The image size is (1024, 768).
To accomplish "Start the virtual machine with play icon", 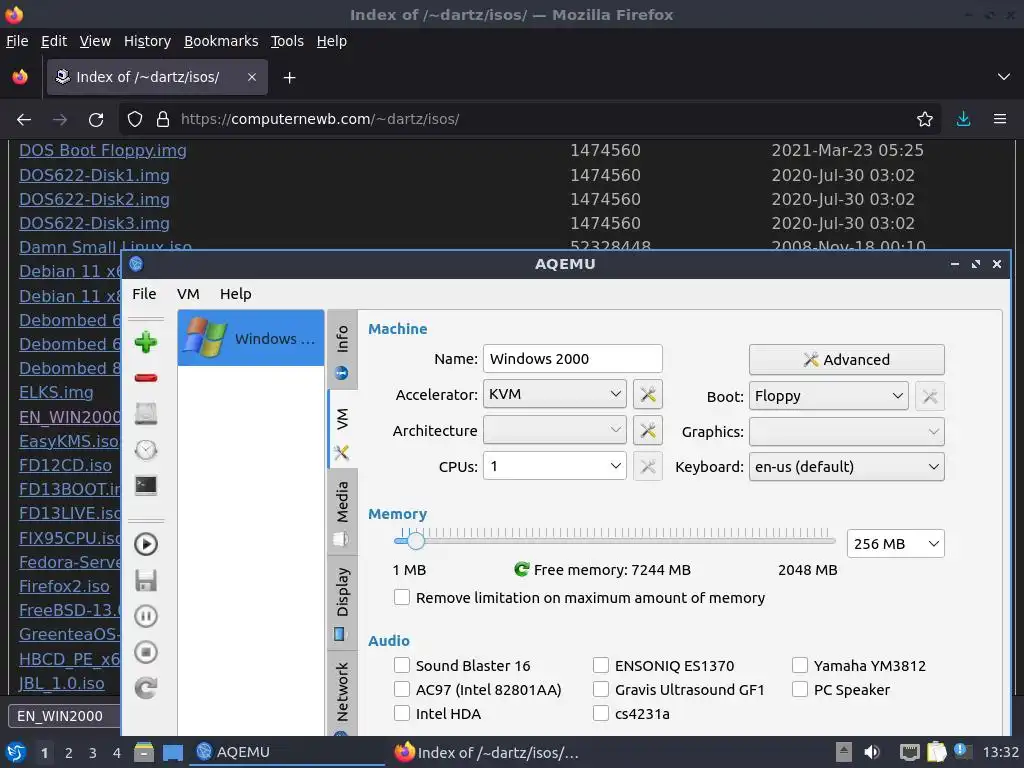I will (146, 544).
